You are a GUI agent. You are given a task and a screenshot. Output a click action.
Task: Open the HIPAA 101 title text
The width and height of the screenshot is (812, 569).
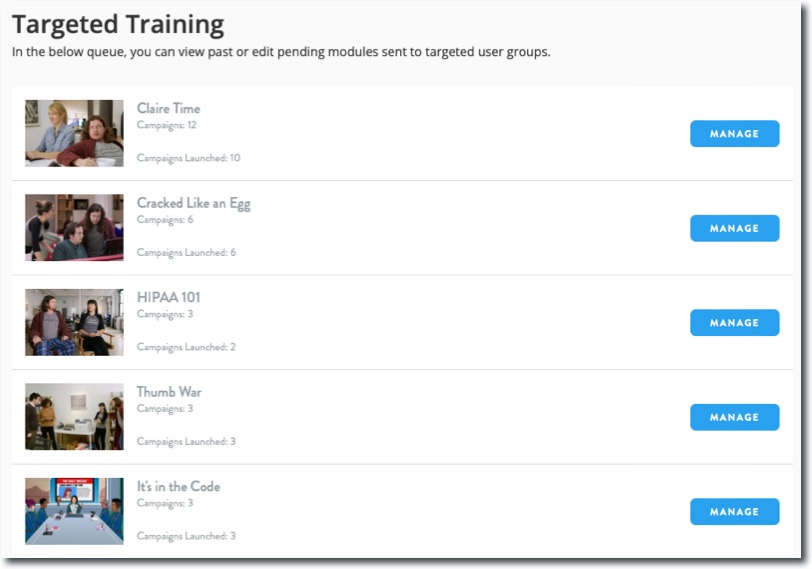[168, 297]
